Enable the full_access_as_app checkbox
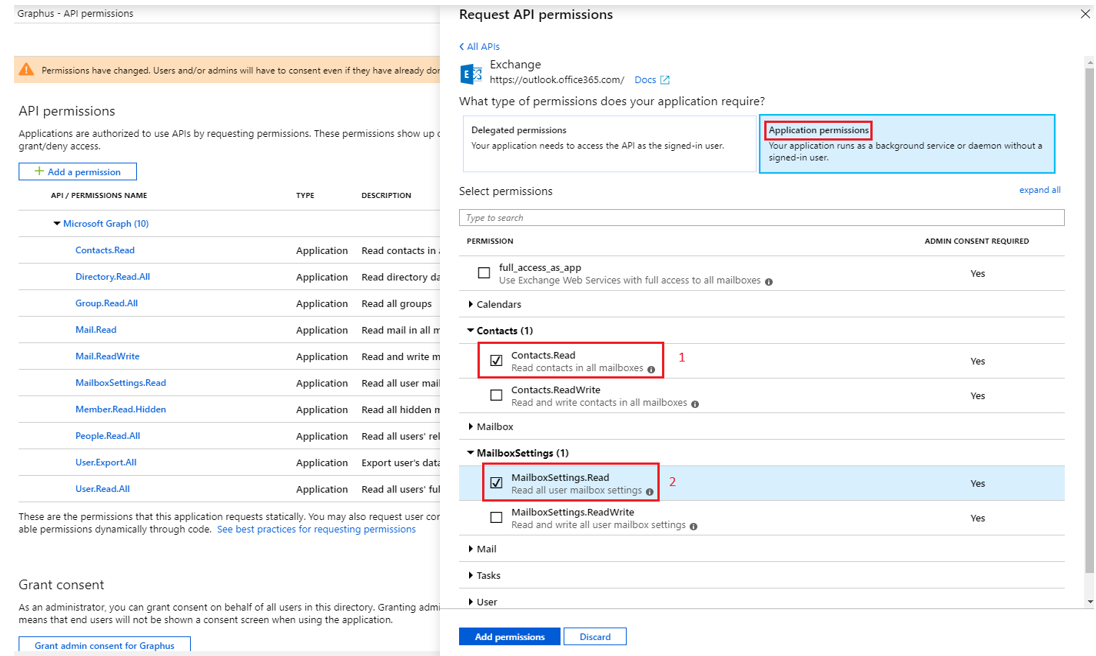Image resolution: width=1096 pixels, height=656 pixels. tap(484, 272)
